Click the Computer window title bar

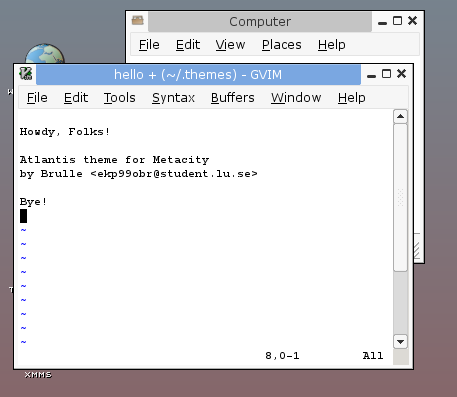pos(260,22)
